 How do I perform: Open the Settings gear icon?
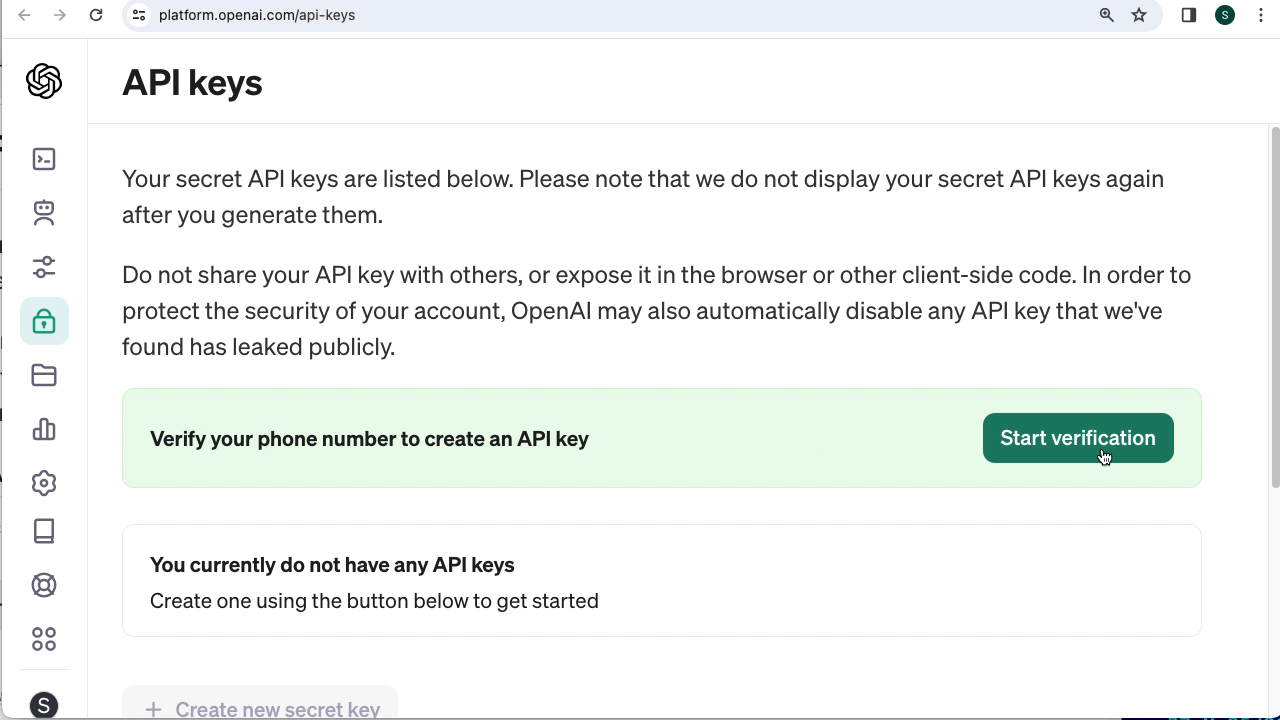44,483
